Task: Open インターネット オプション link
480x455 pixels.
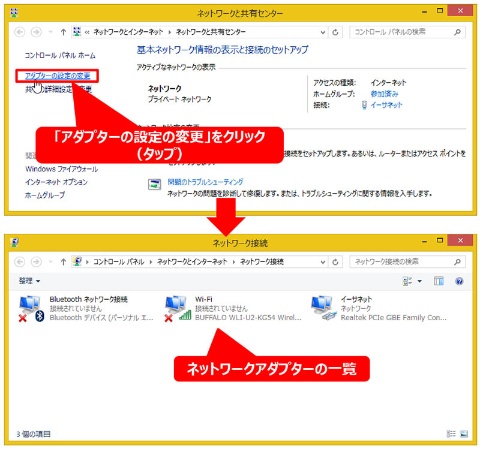Action: tap(56, 182)
